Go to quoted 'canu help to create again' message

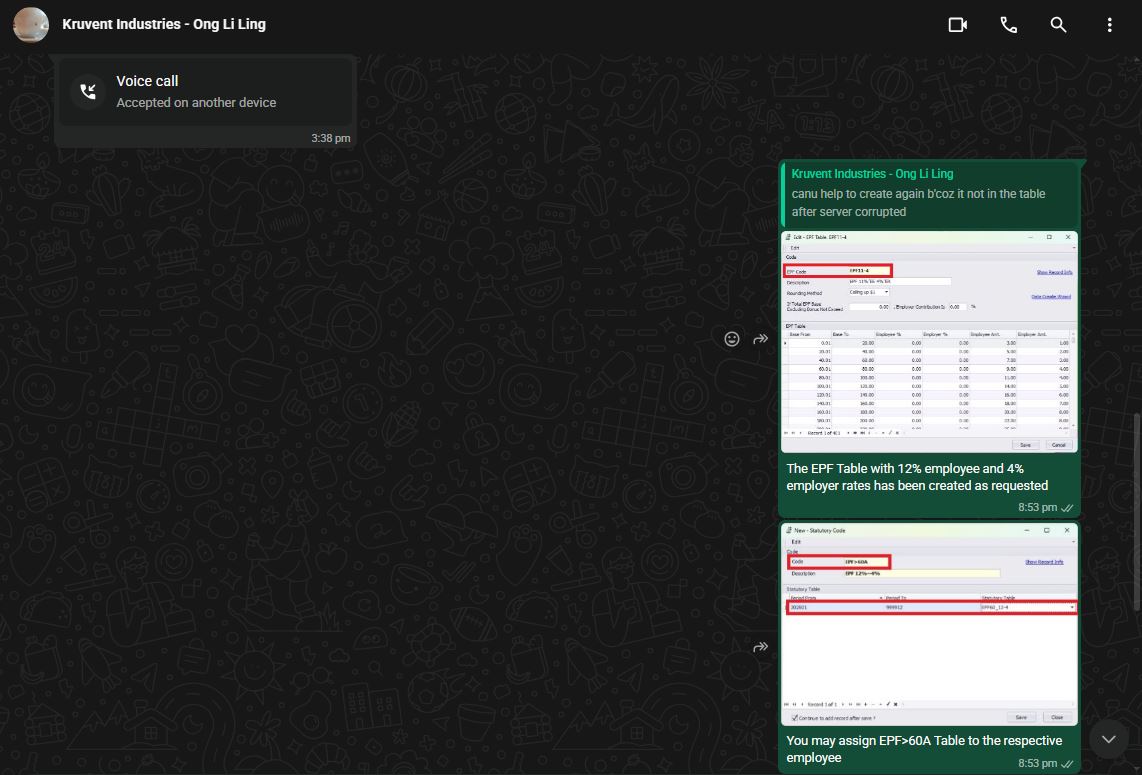(929, 193)
